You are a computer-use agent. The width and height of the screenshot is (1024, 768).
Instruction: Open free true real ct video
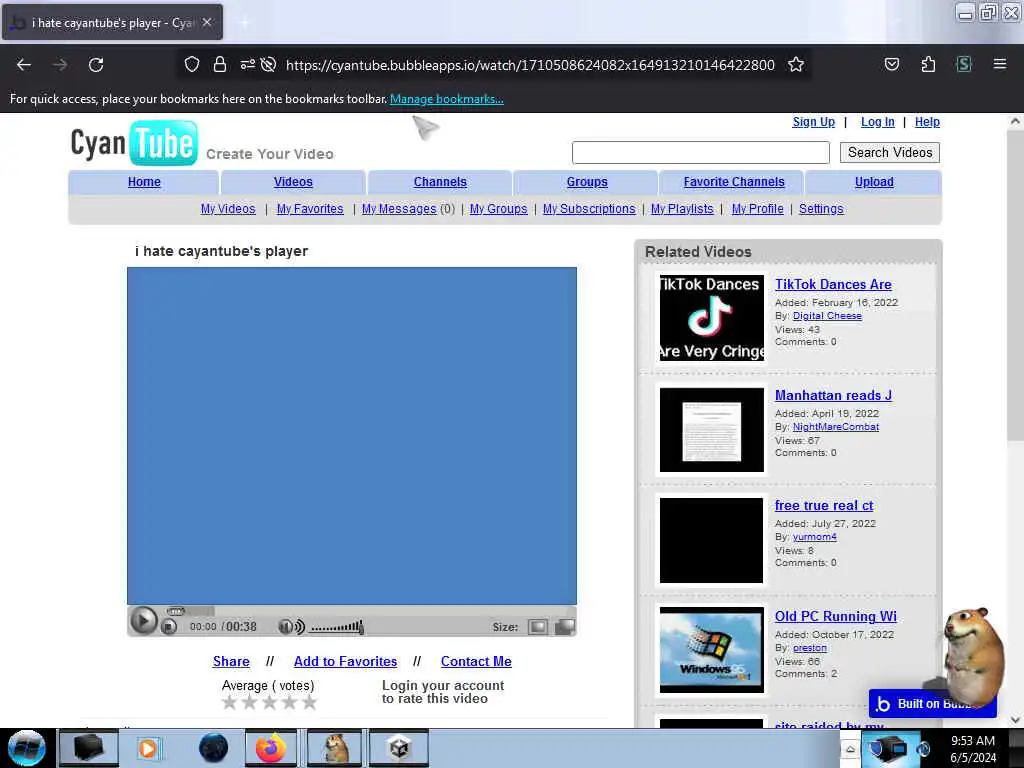click(x=824, y=506)
